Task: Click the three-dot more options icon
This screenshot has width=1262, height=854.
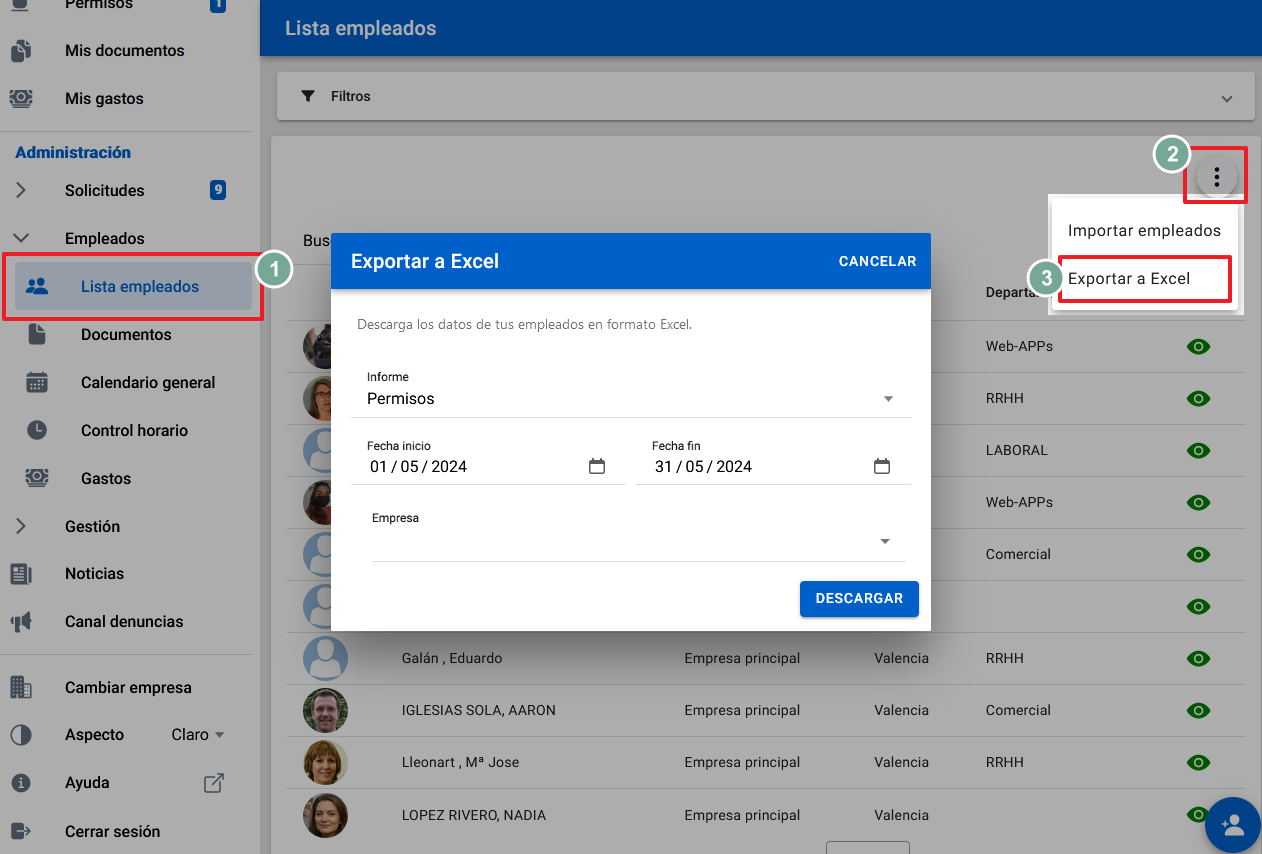Action: point(1216,178)
